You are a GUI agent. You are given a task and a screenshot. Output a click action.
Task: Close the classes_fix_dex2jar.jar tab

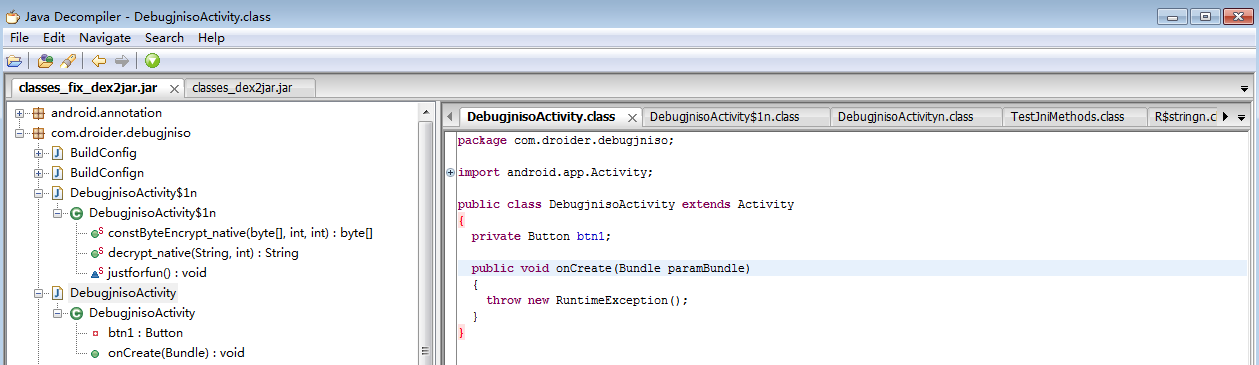click(174, 89)
